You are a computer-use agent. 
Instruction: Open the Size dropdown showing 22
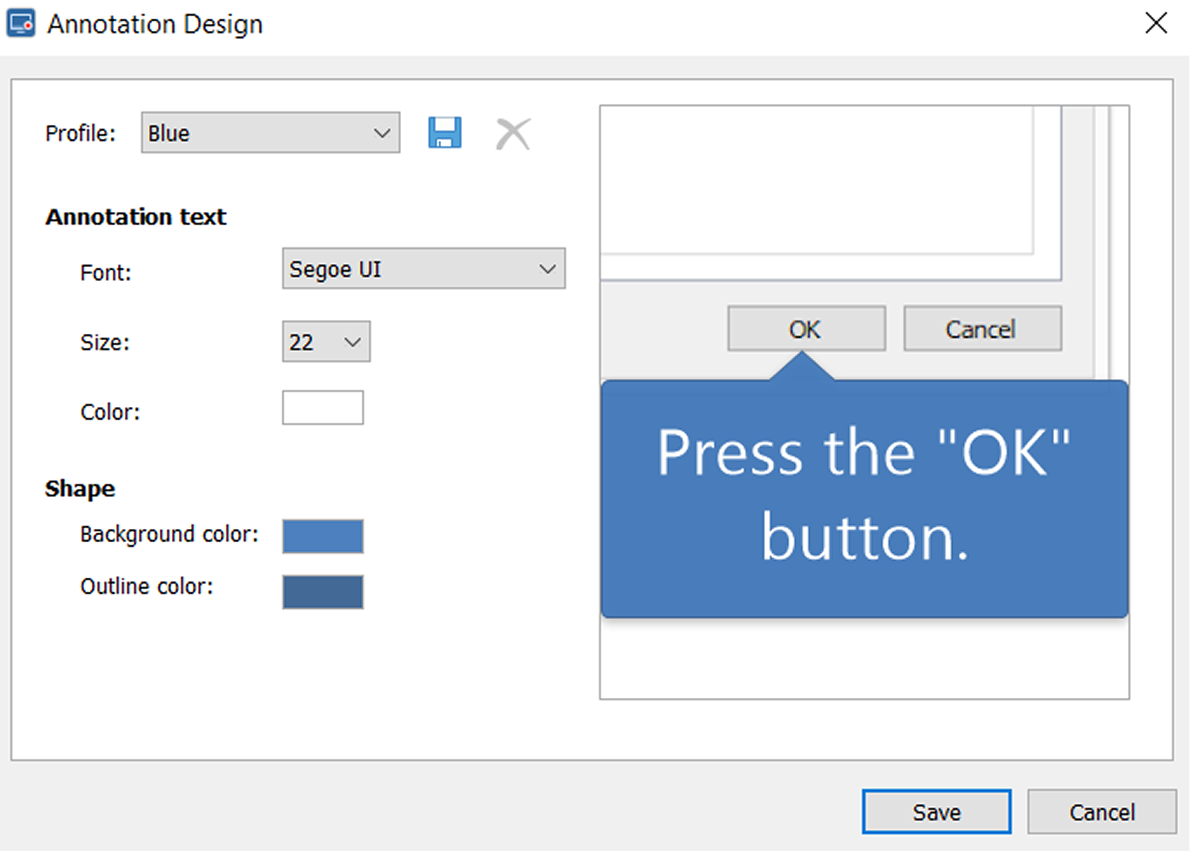tap(326, 342)
